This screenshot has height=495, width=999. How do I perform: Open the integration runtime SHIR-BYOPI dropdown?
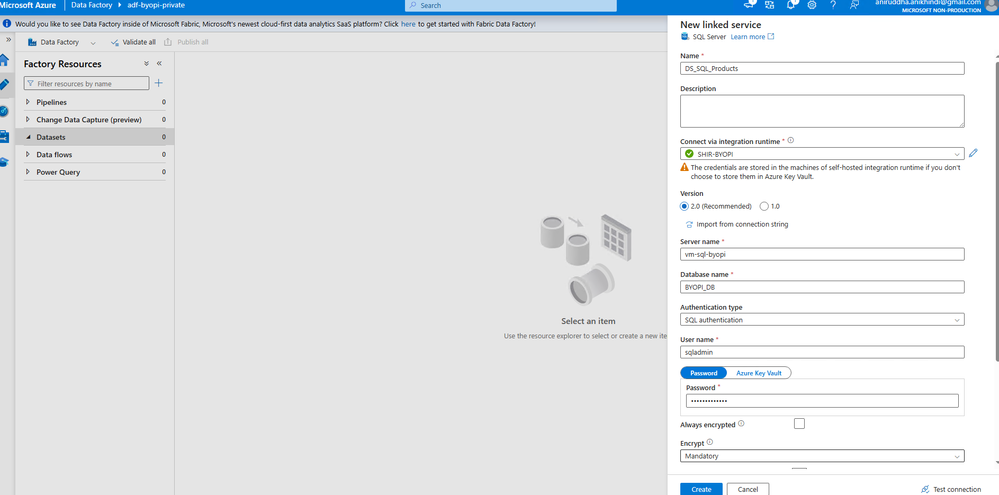click(x=822, y=154)
